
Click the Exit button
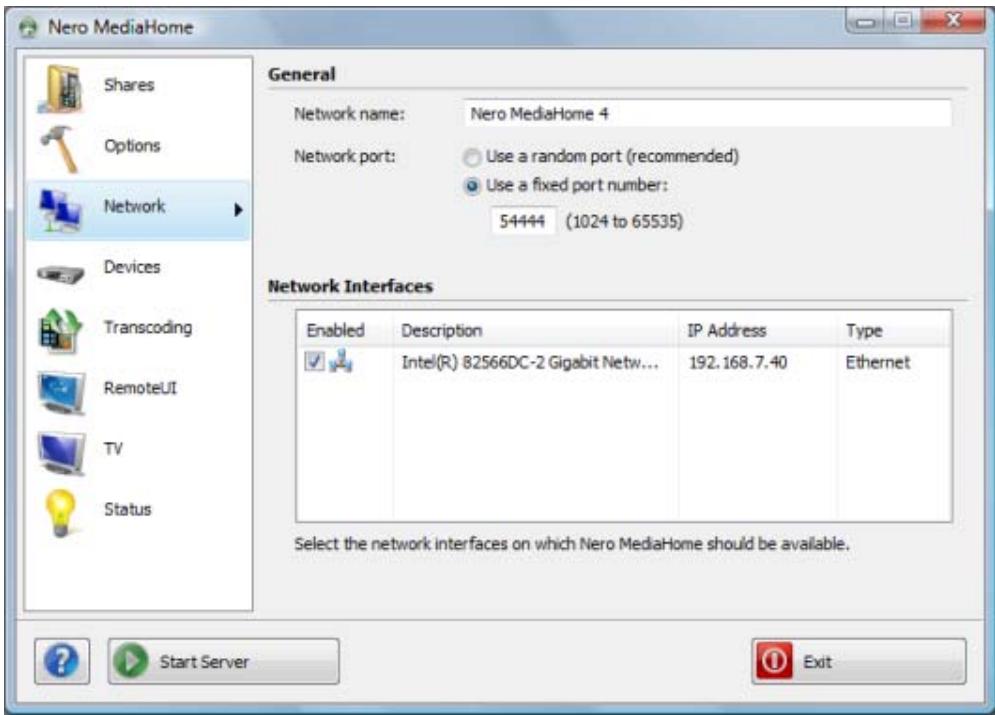pos(859,661)
